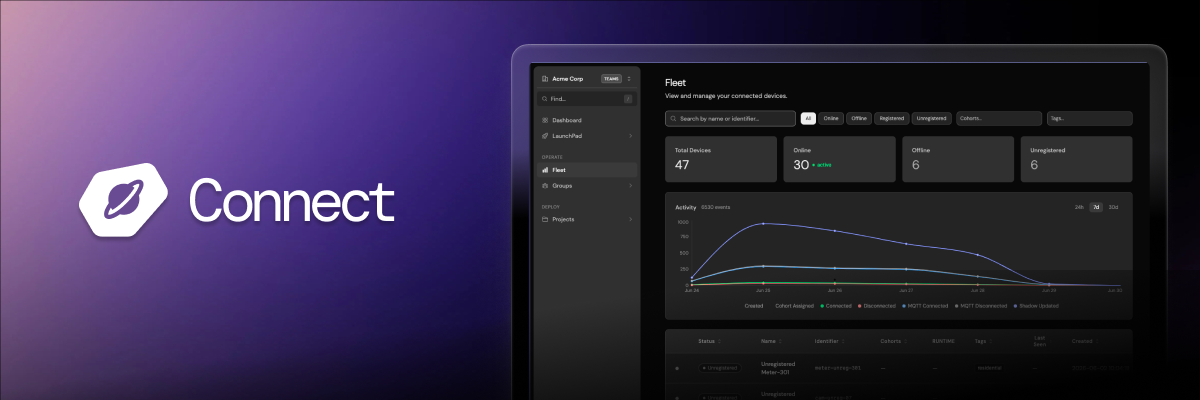Toggle the MQTT Connected legend entry
The image size is (1200, 400).
[928, 306]
